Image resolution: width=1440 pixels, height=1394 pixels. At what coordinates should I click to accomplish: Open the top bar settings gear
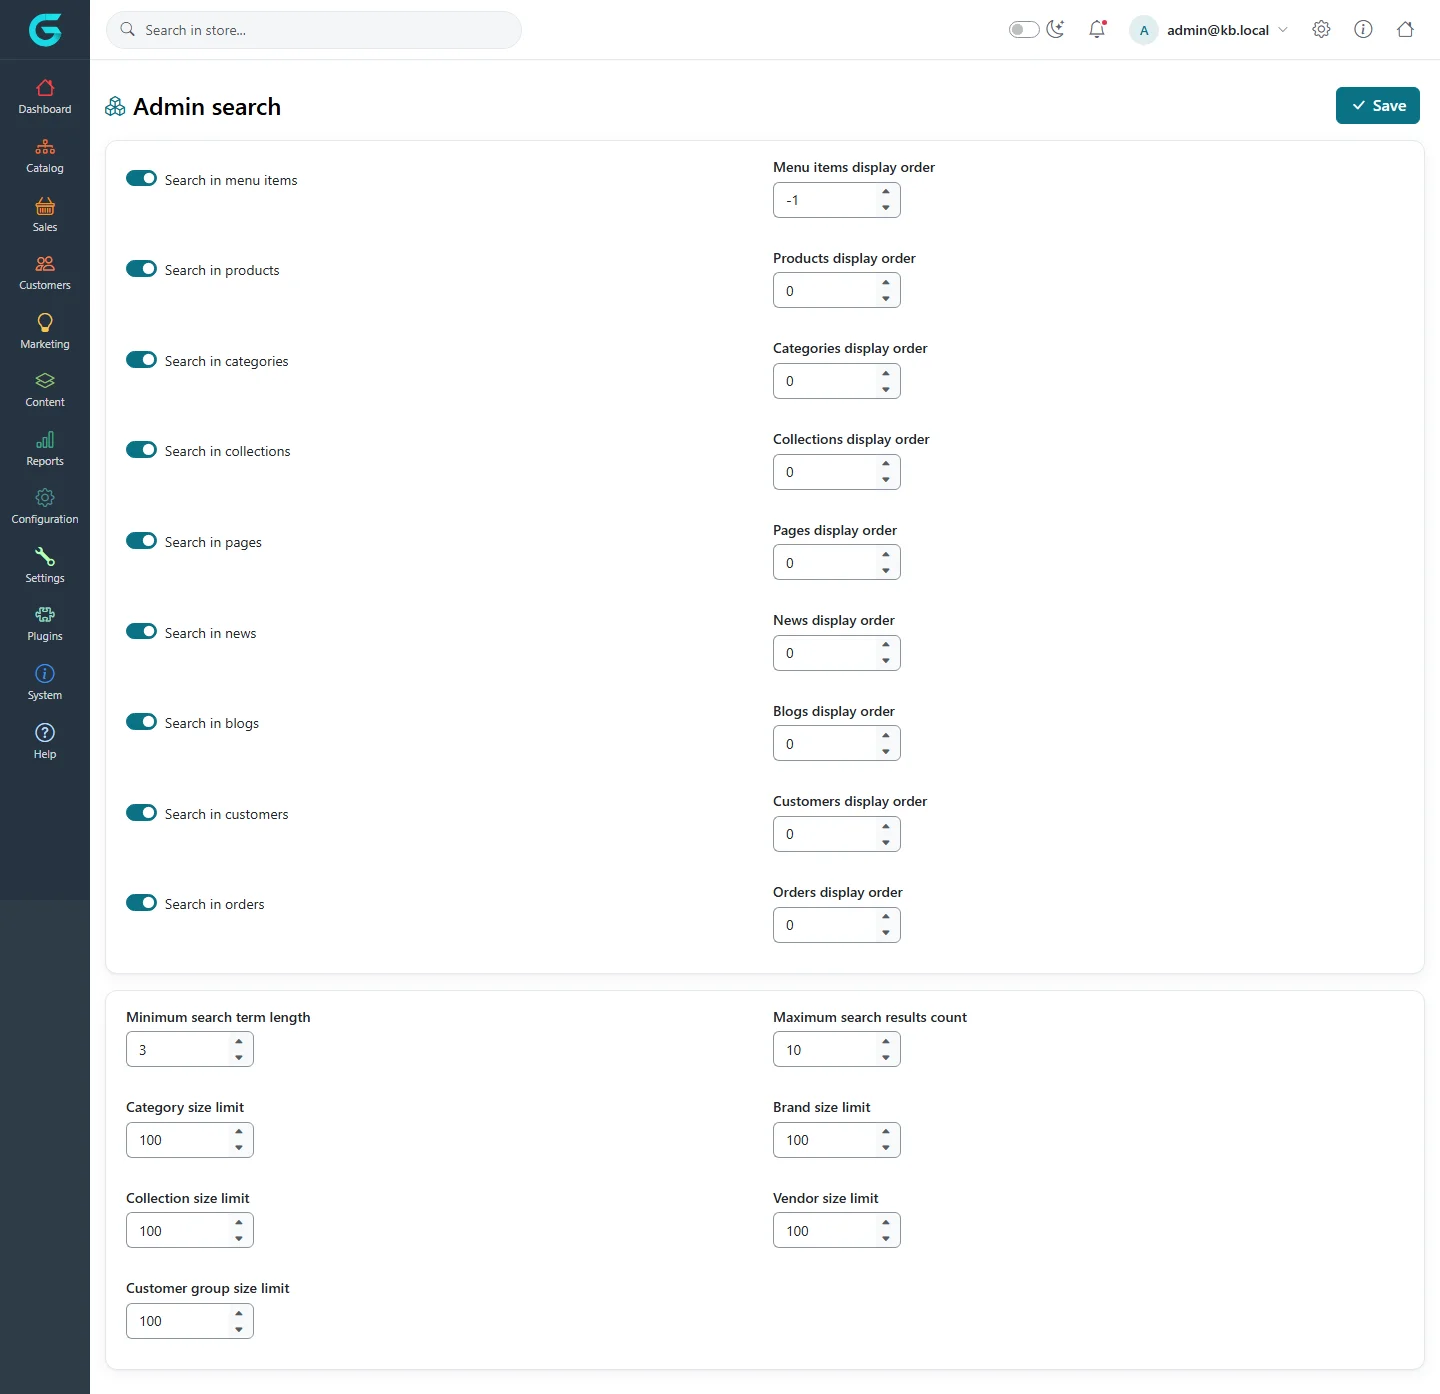click(1321, 29)
